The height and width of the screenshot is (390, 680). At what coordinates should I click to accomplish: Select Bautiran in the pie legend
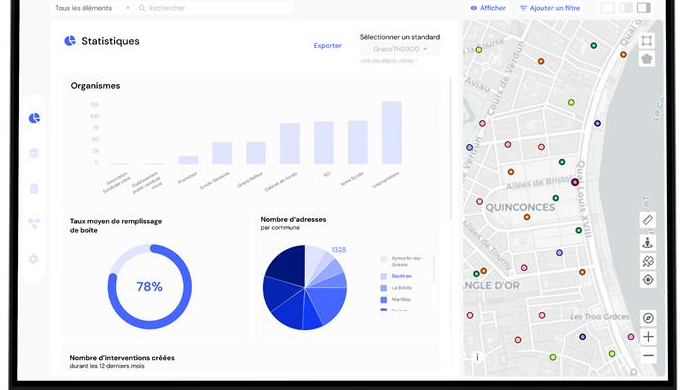click(x=402, y=276)
